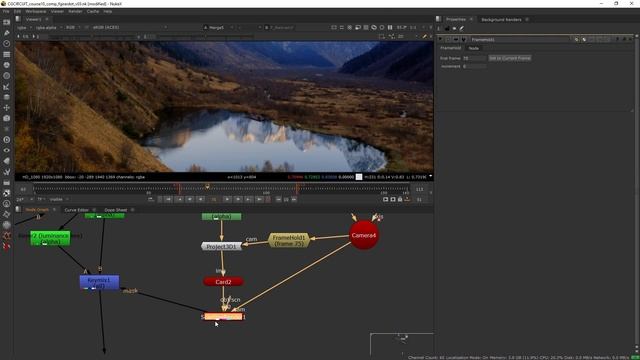Open the Keyer nodes toolbar menu

coord(7,87)
